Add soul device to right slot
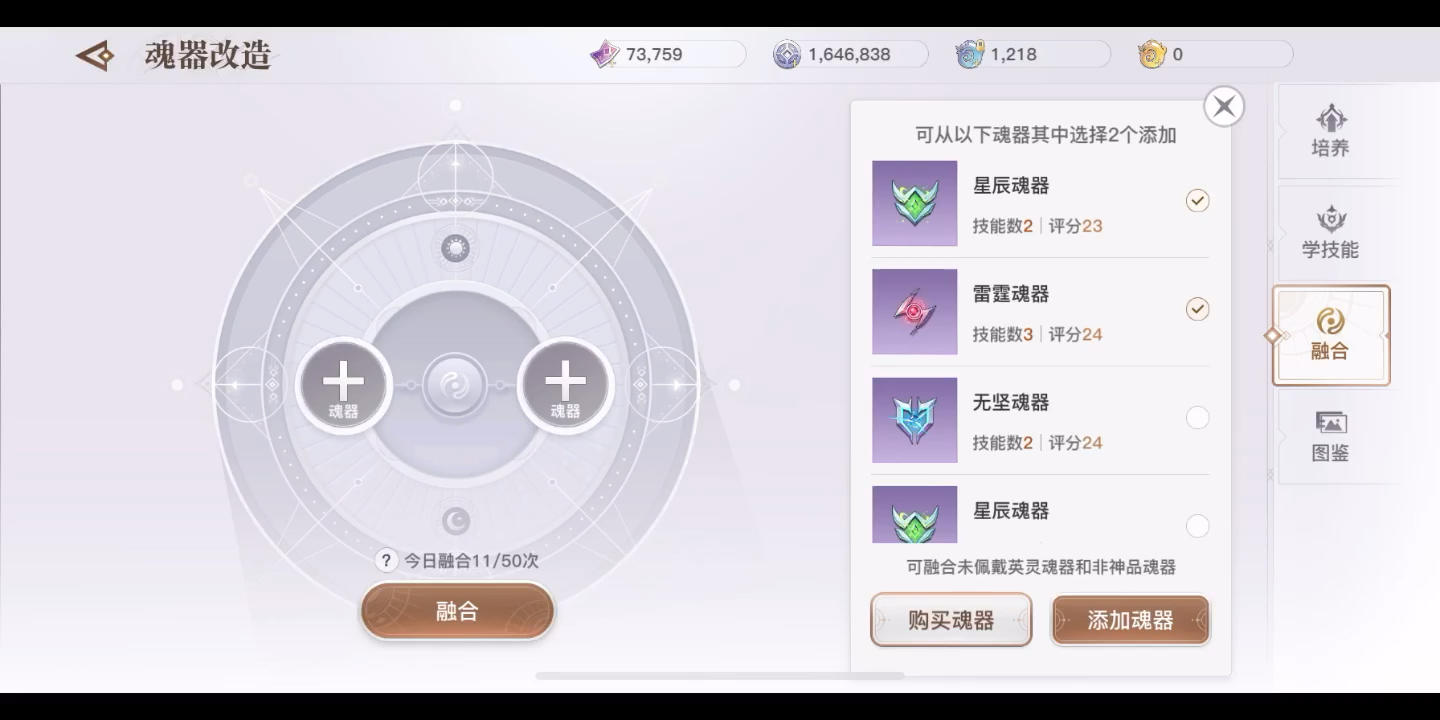 [x=565, y=385]
